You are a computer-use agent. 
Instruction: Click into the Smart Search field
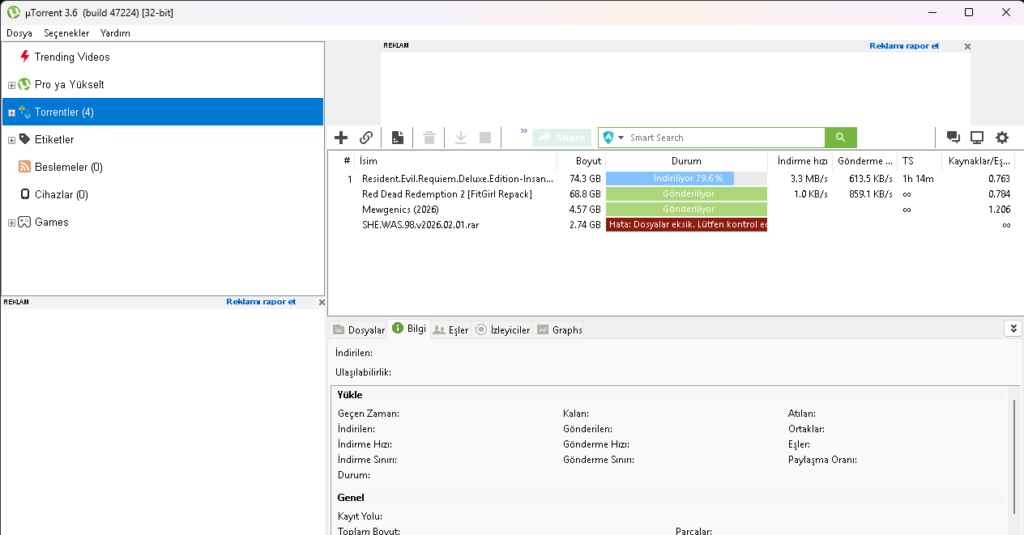click(x=725, y=137)
